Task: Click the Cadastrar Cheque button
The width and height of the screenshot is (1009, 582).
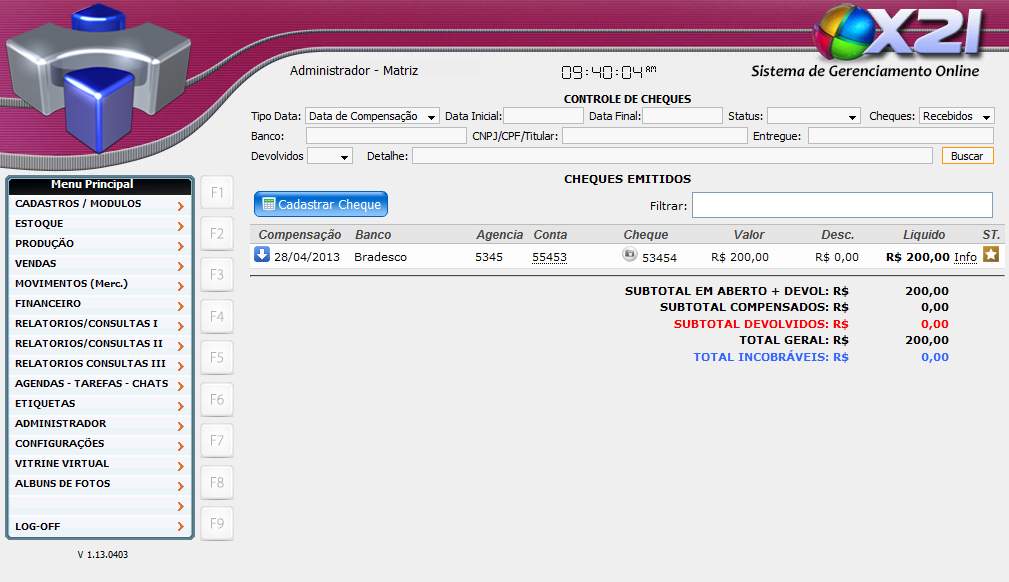Action: pyautogui.click(x=321, y=204)
